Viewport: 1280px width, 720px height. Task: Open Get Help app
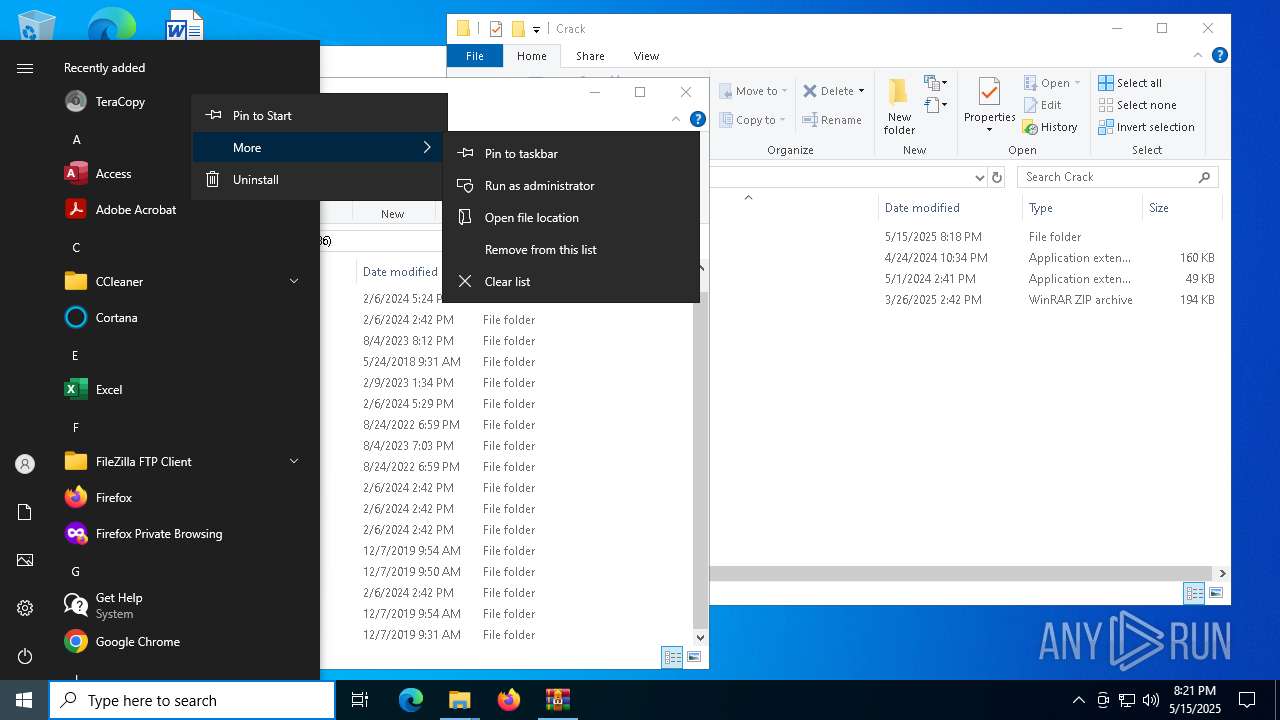point(118,606)
